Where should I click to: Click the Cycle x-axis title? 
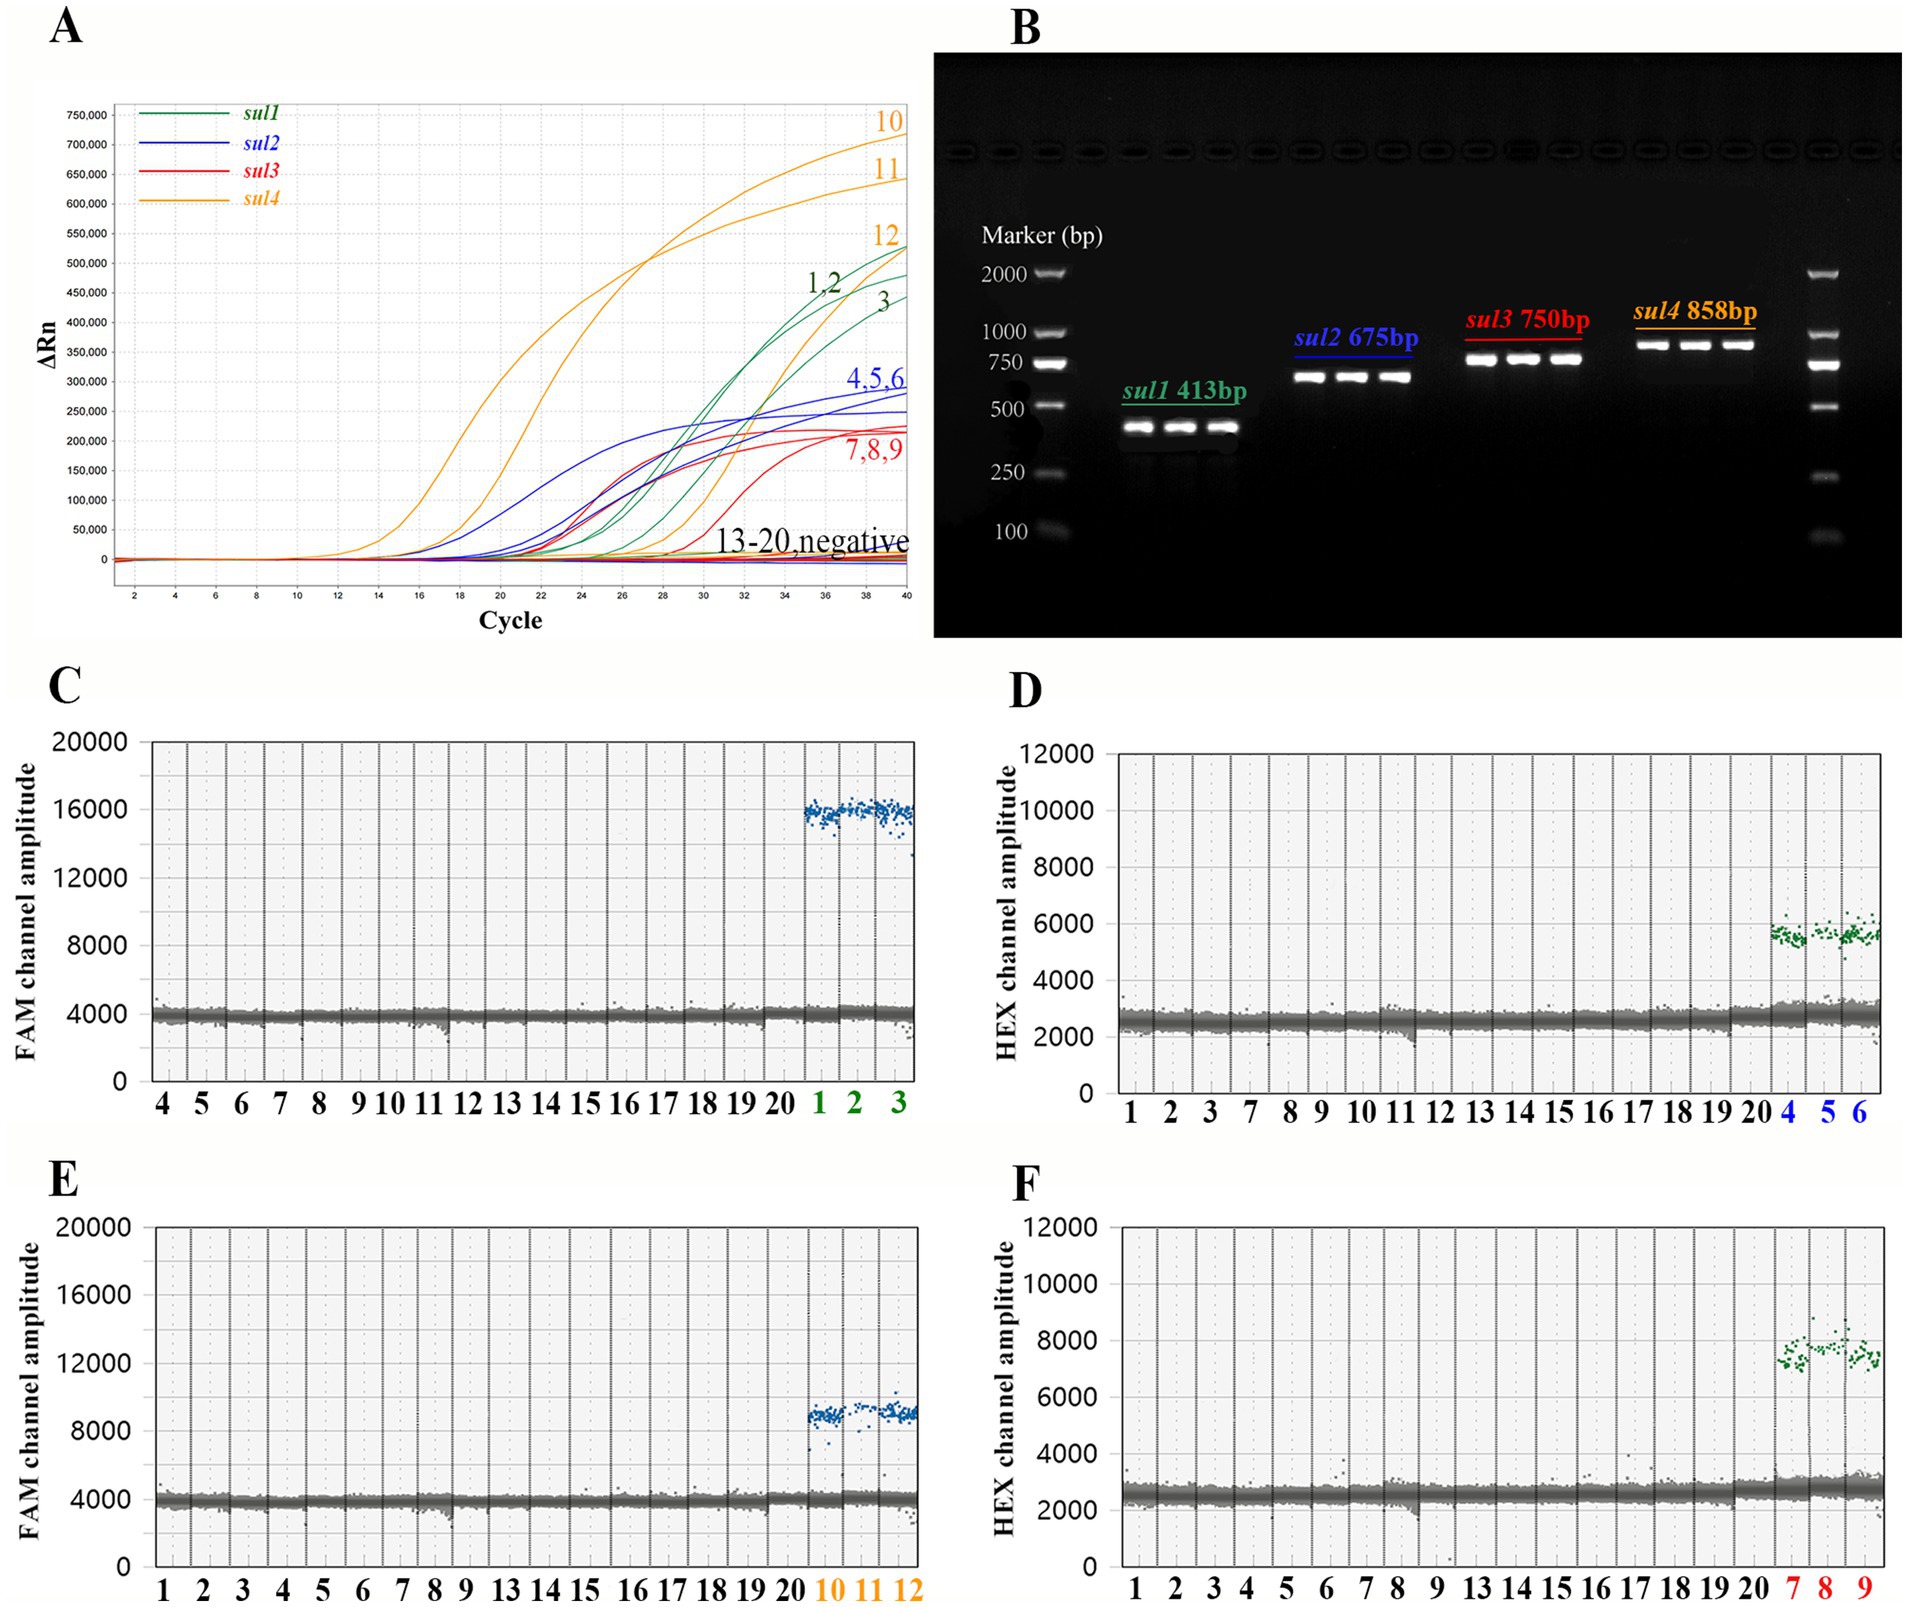click(510, 620)
